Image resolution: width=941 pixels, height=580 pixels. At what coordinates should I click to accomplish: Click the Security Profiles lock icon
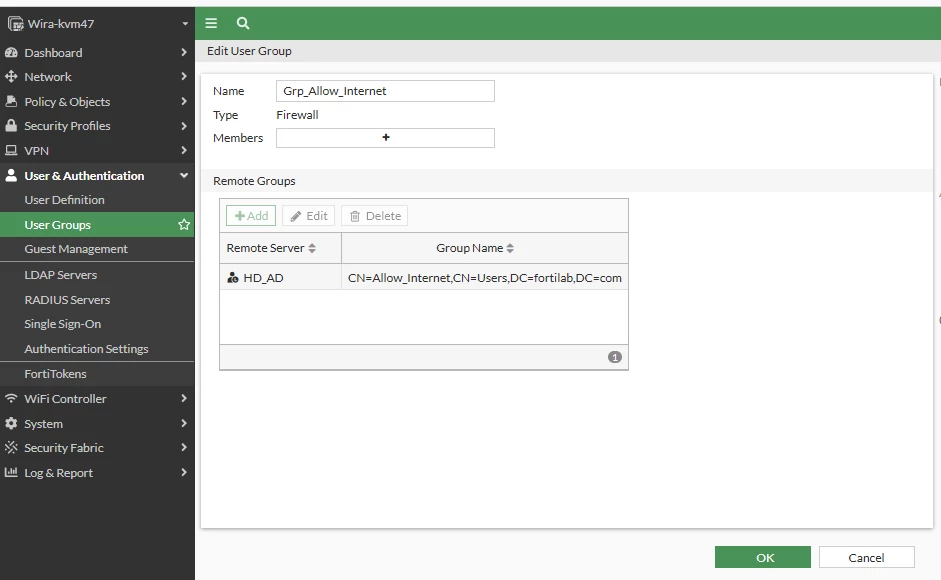pos(11,125)
